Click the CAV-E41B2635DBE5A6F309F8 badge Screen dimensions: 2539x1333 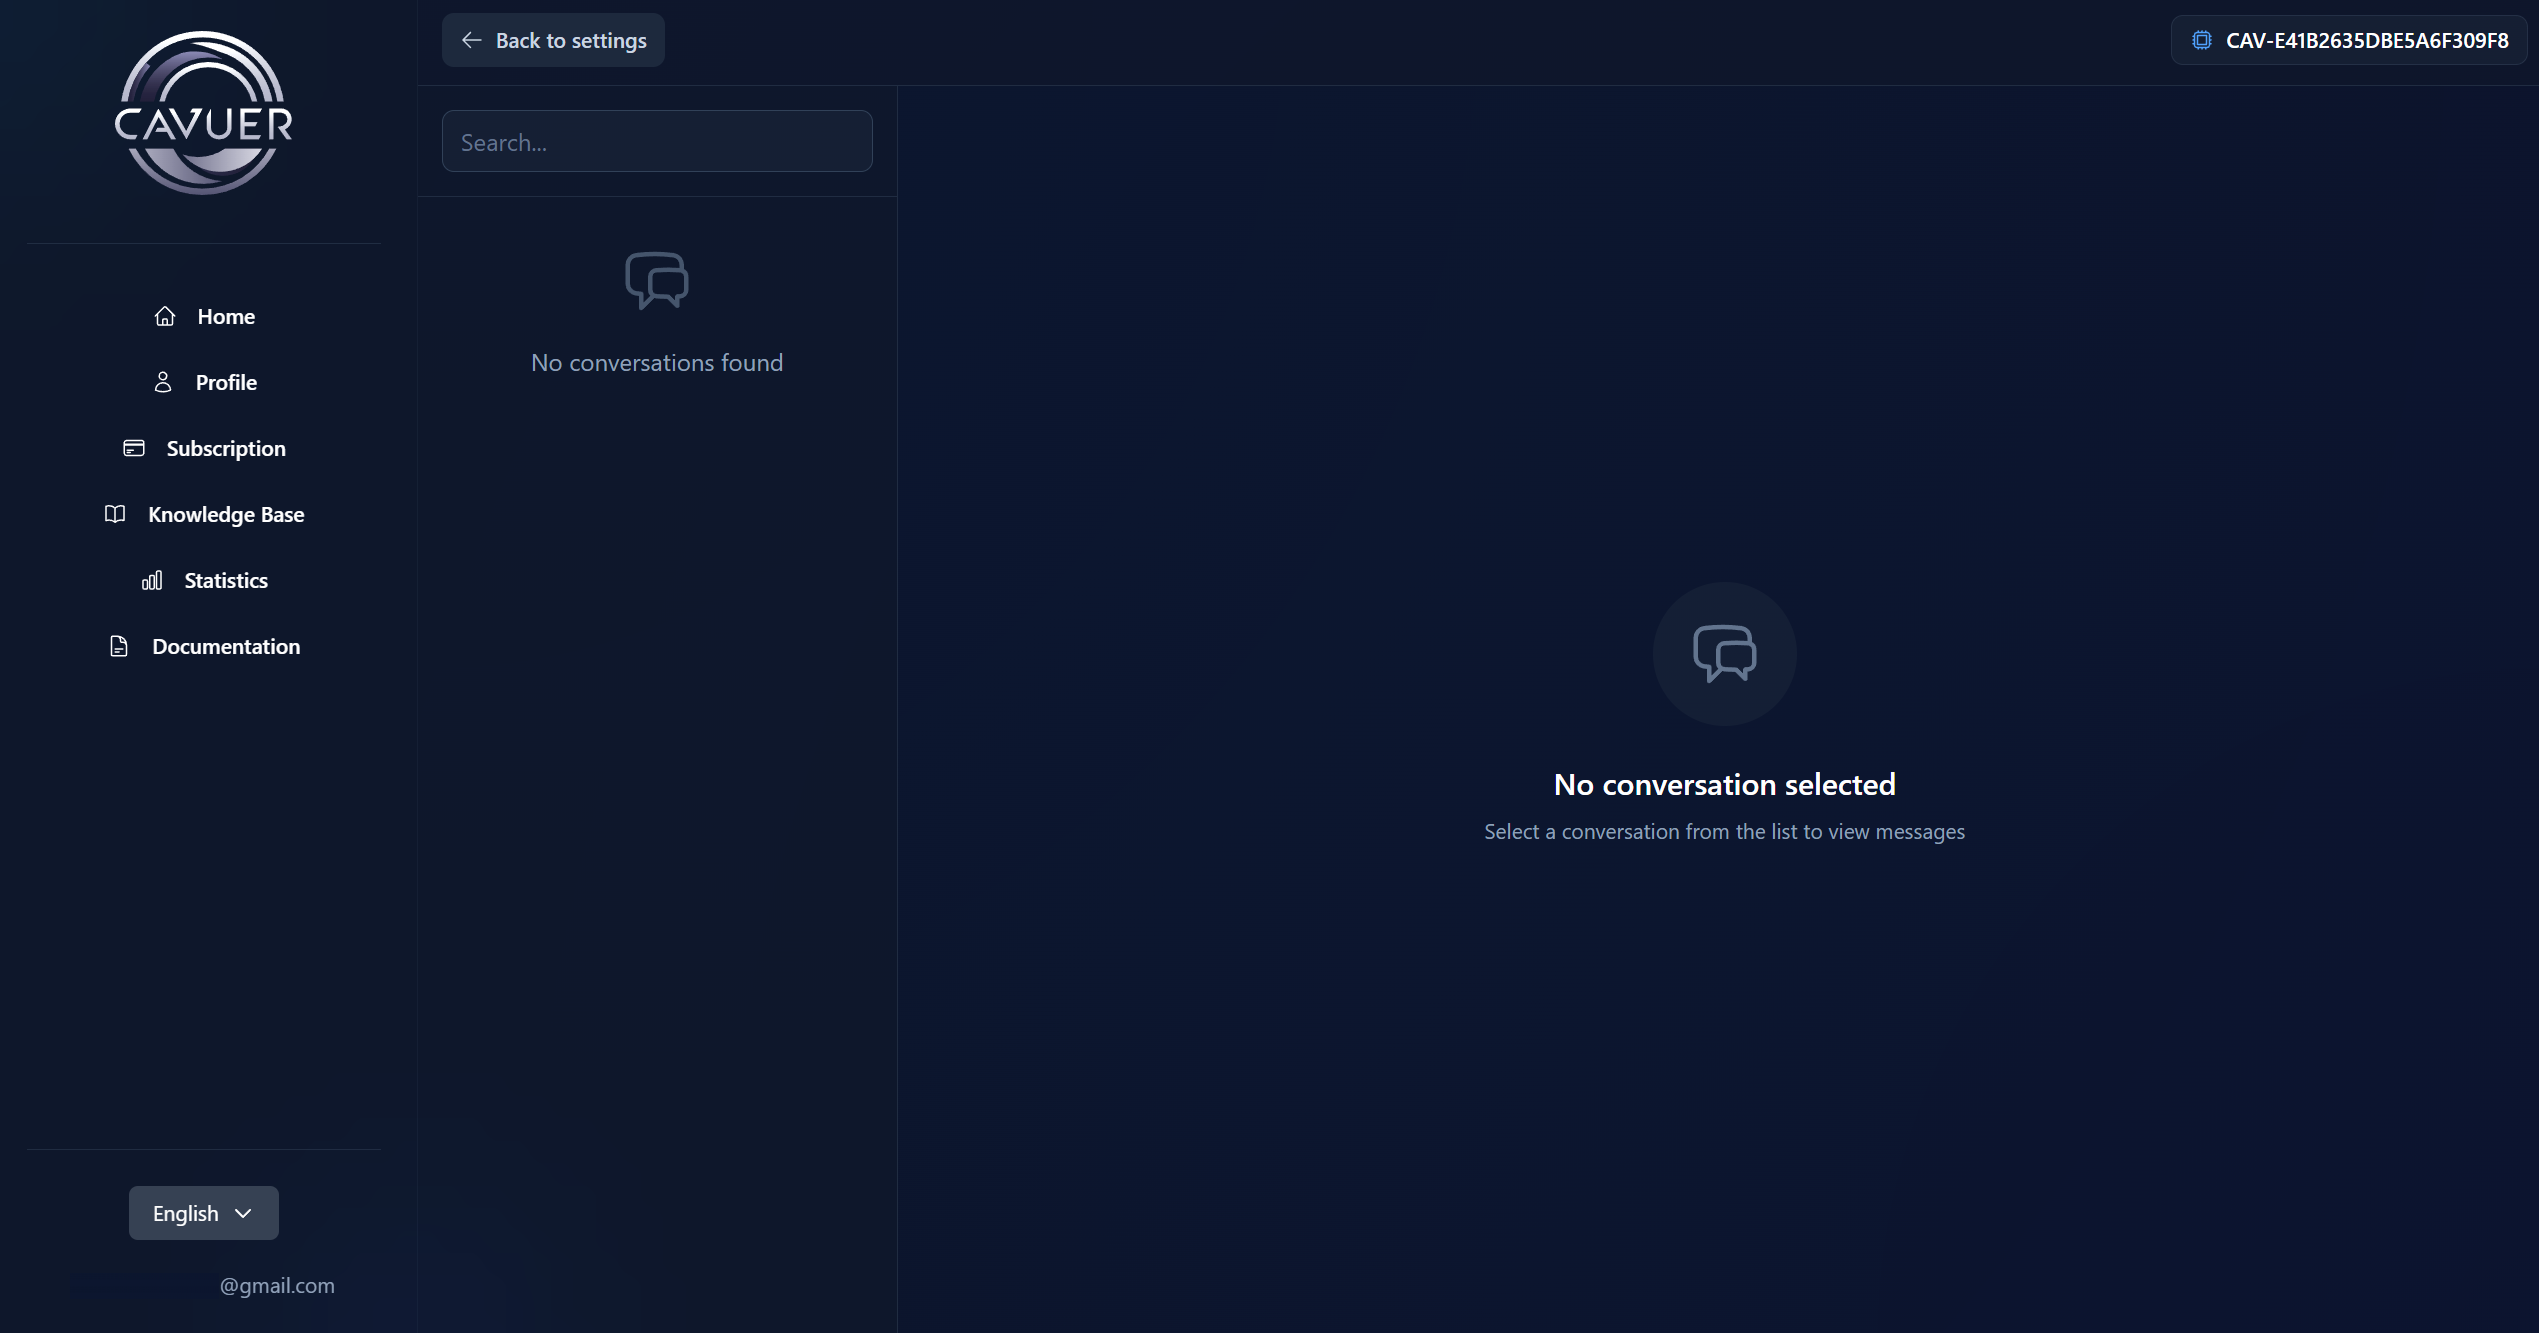pos(2366,40)
